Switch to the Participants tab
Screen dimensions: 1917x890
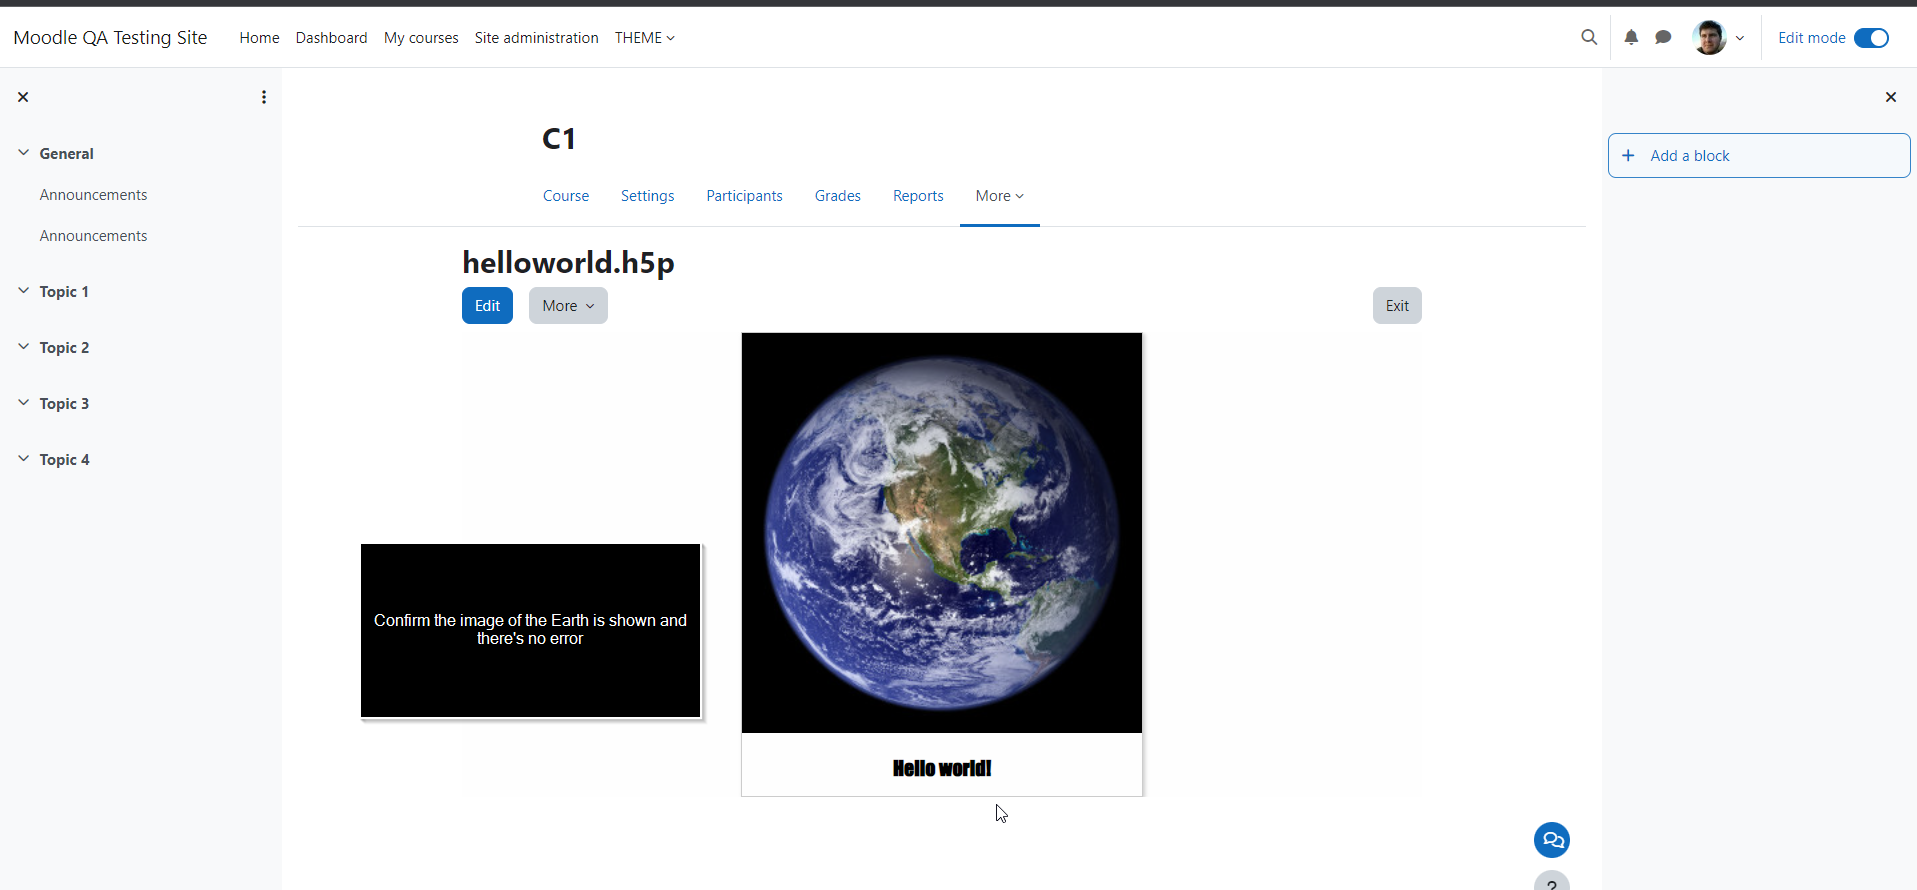[744, 196]
